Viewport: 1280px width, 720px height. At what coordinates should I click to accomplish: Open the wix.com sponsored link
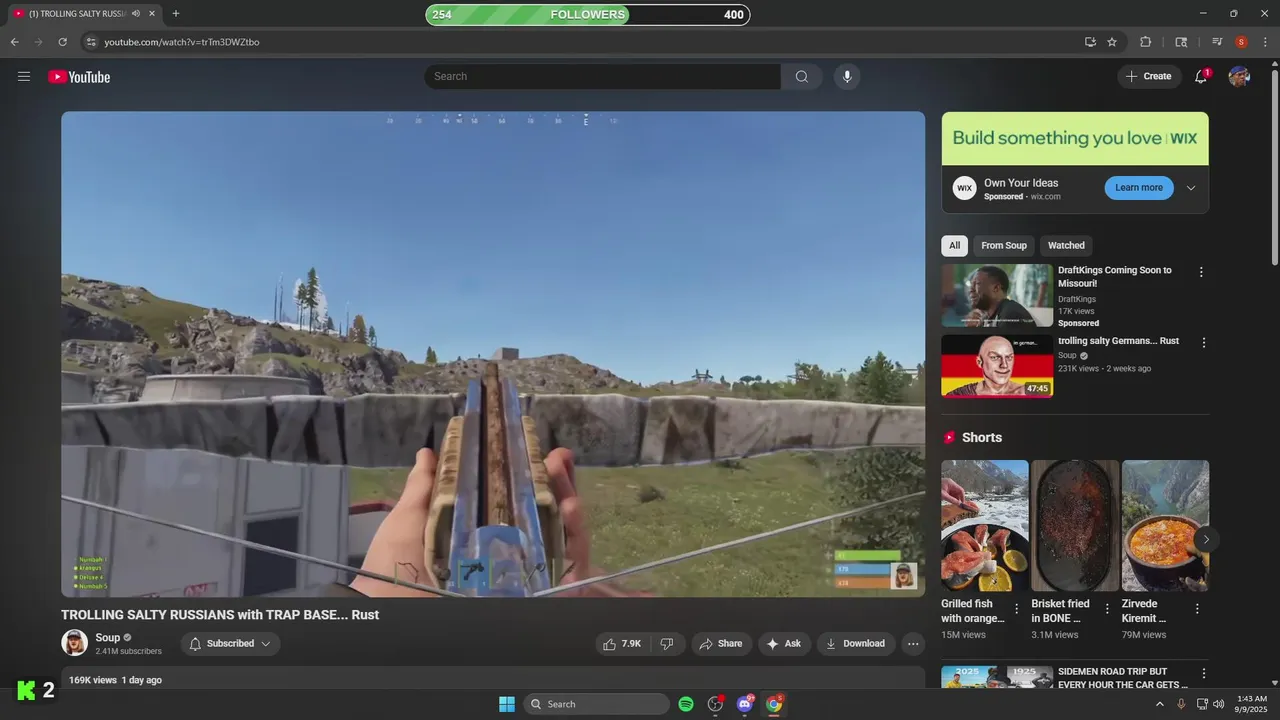(x=1045, y=197)
